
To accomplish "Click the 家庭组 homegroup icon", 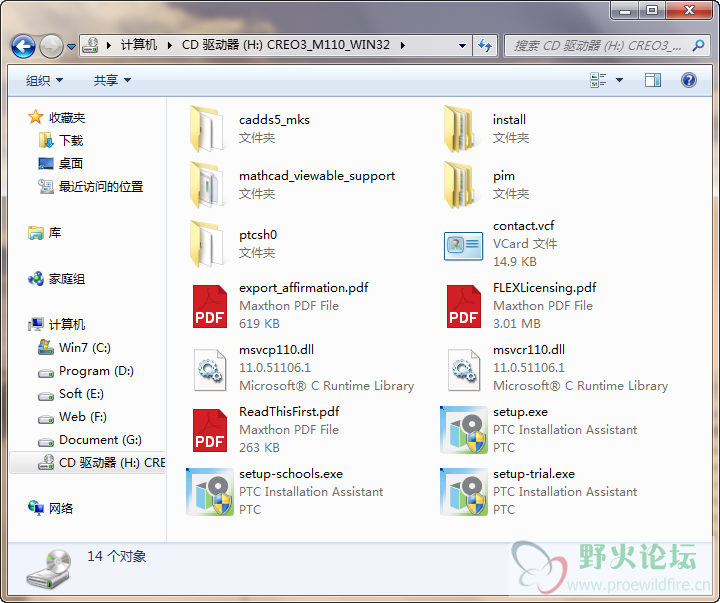I will pos(36,278).
